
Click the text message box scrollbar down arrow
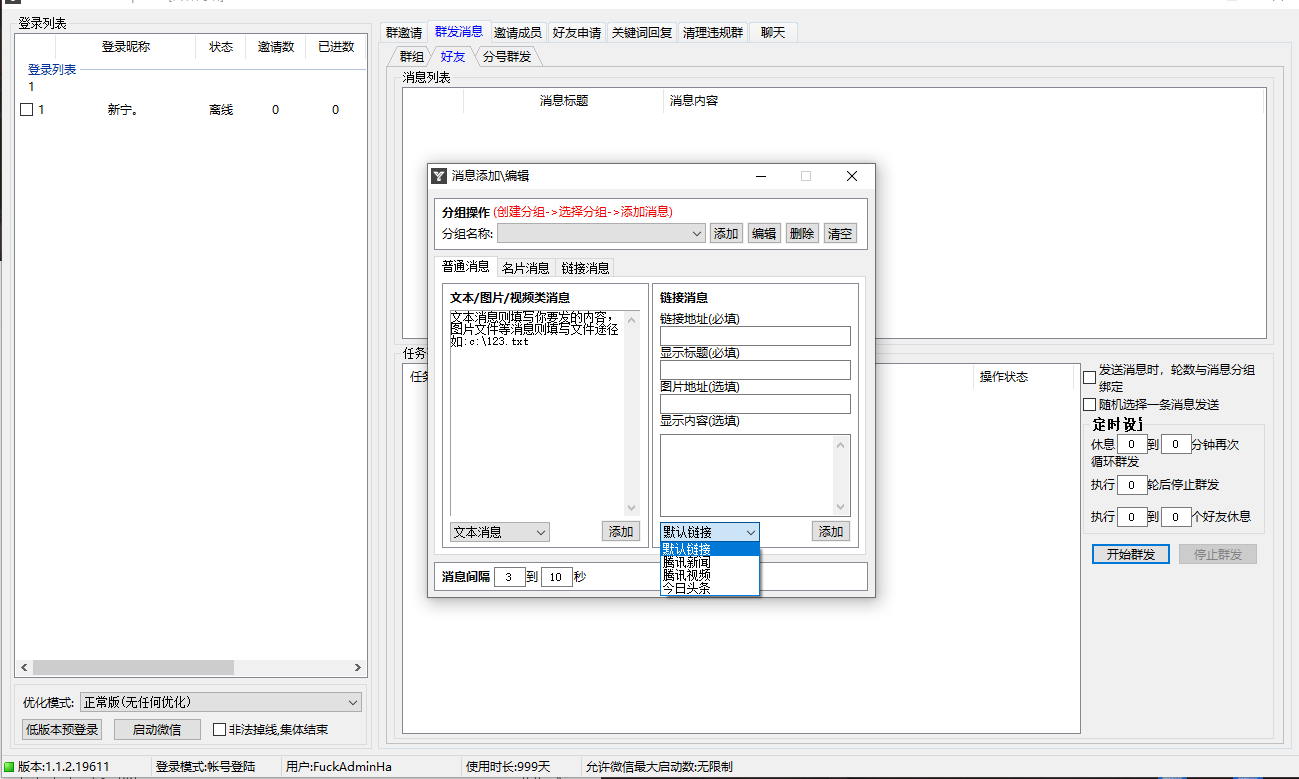631,508
